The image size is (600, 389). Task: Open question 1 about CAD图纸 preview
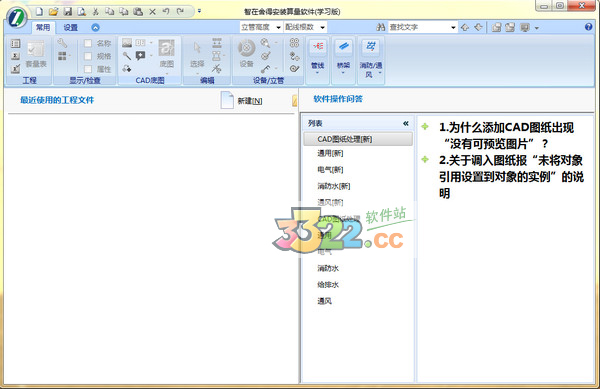coord(506,135)
